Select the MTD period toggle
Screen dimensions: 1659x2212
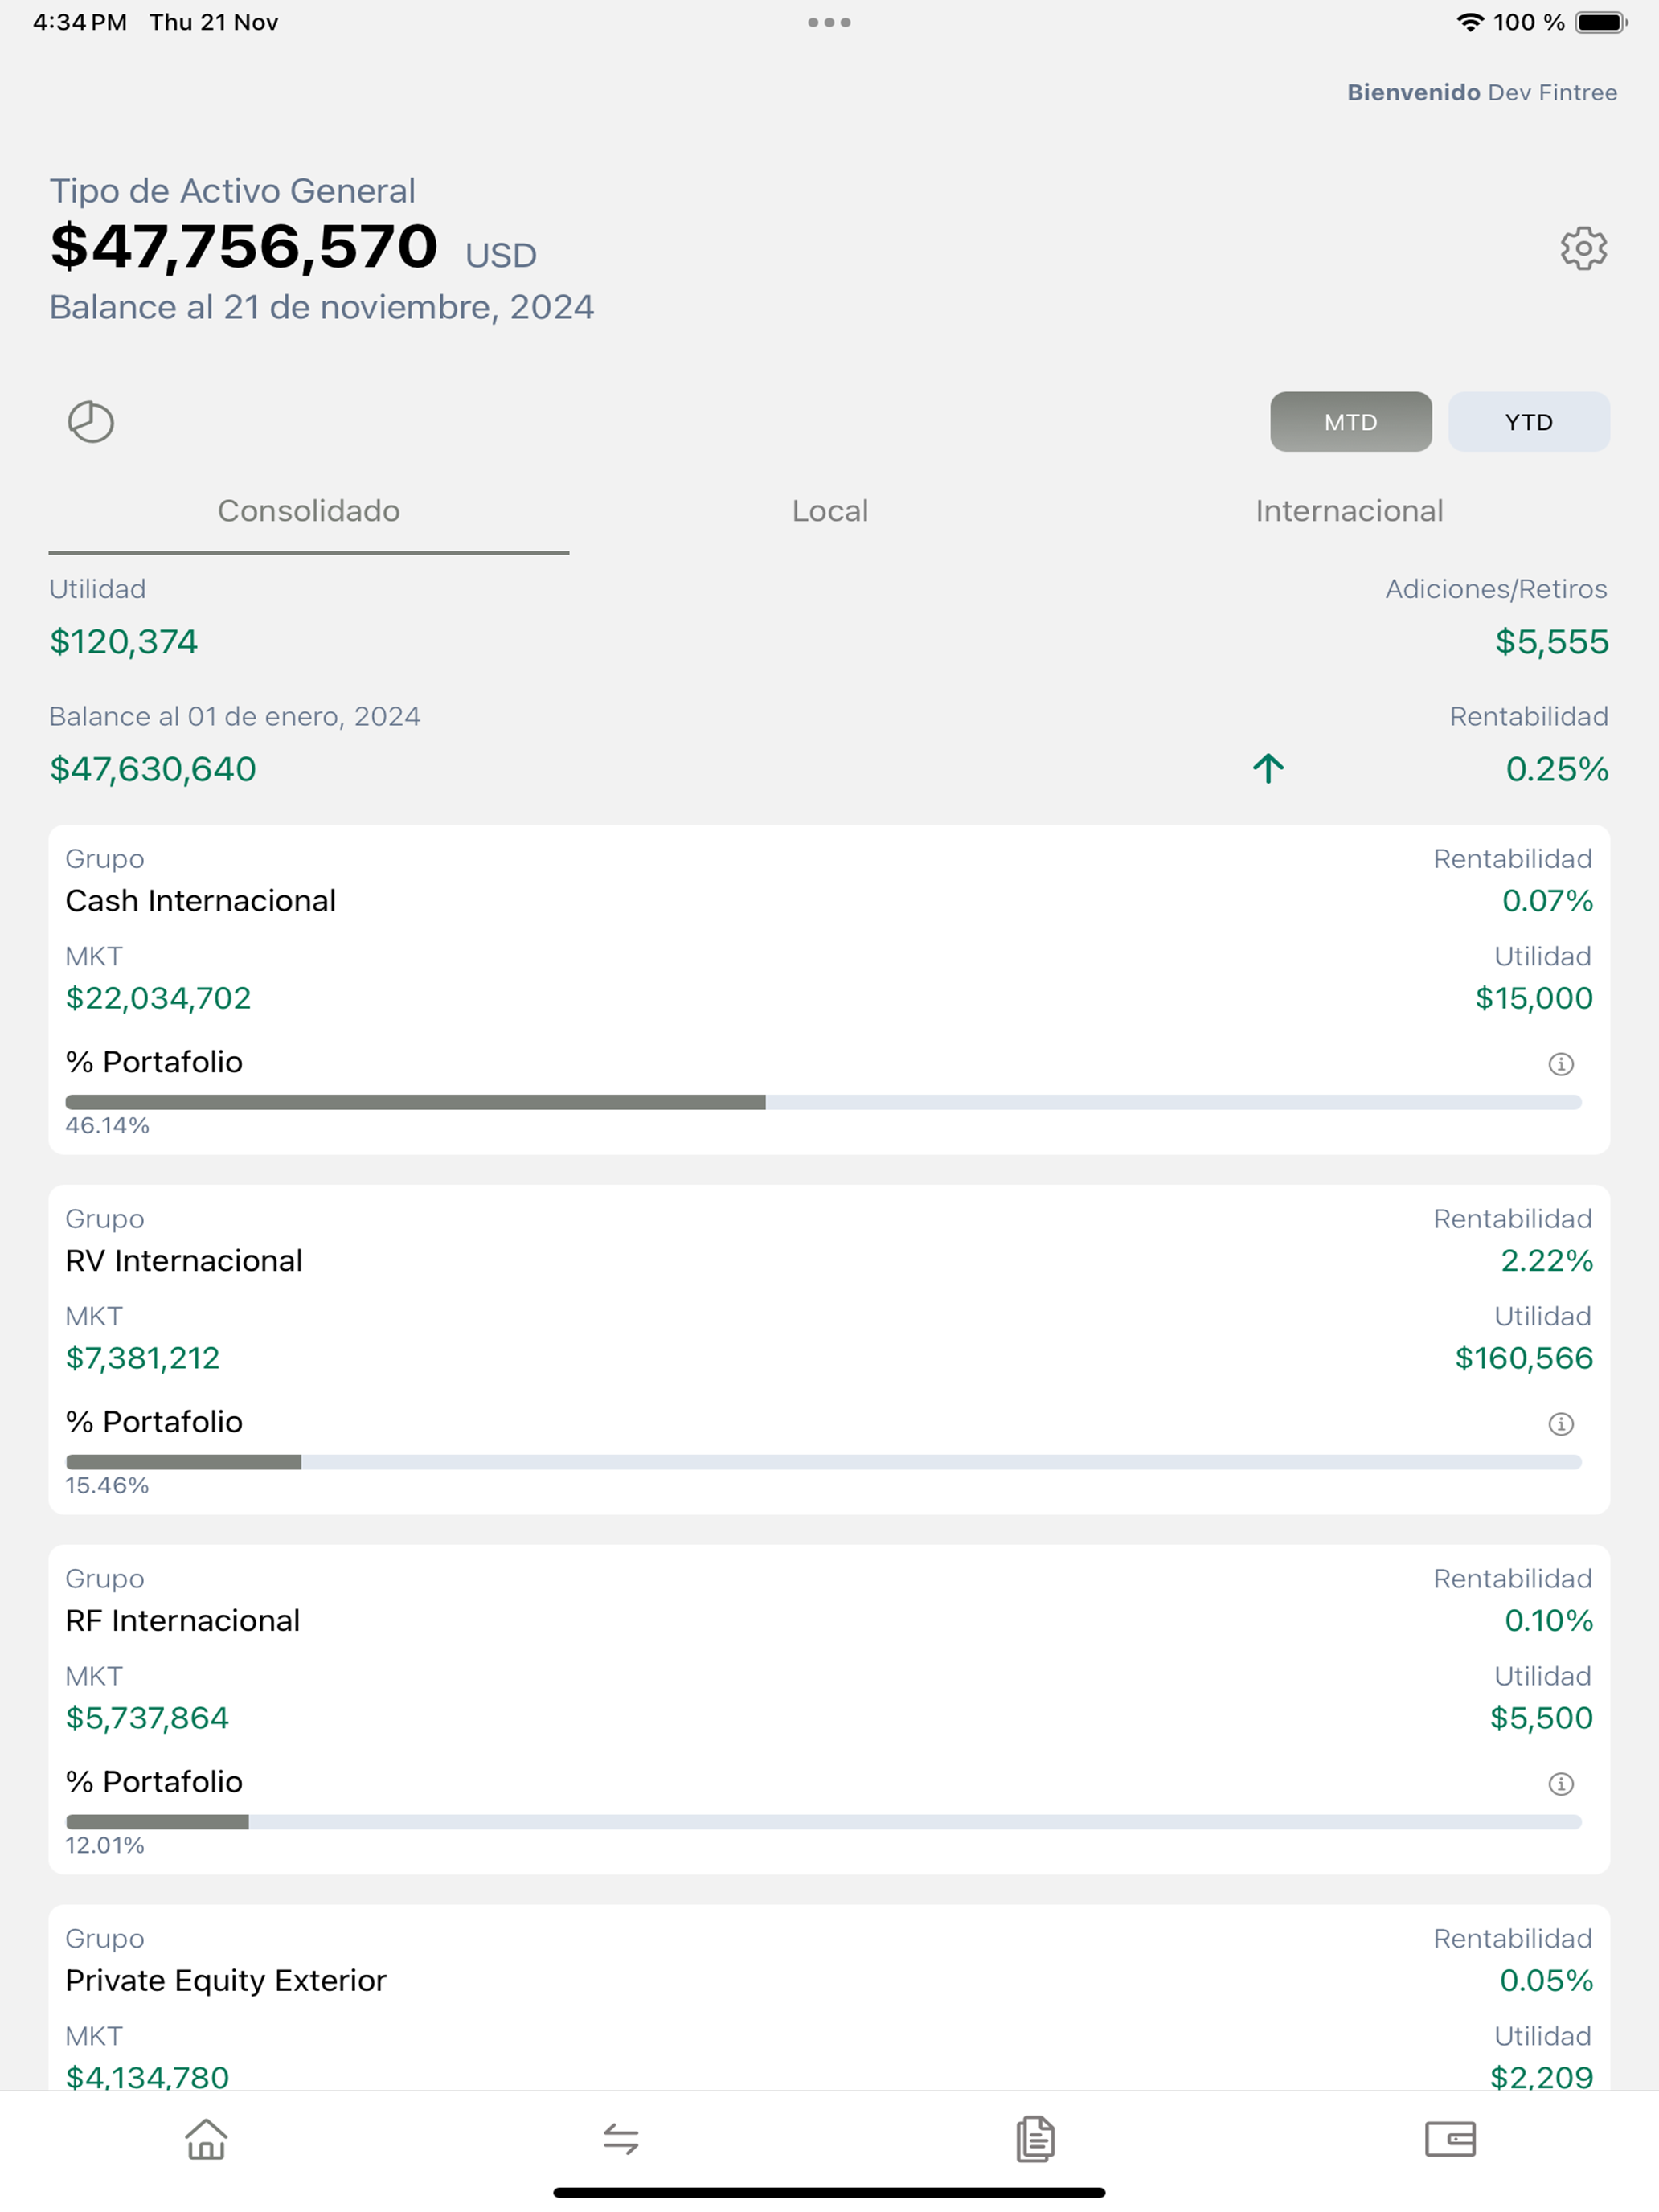pos(1351,422)
